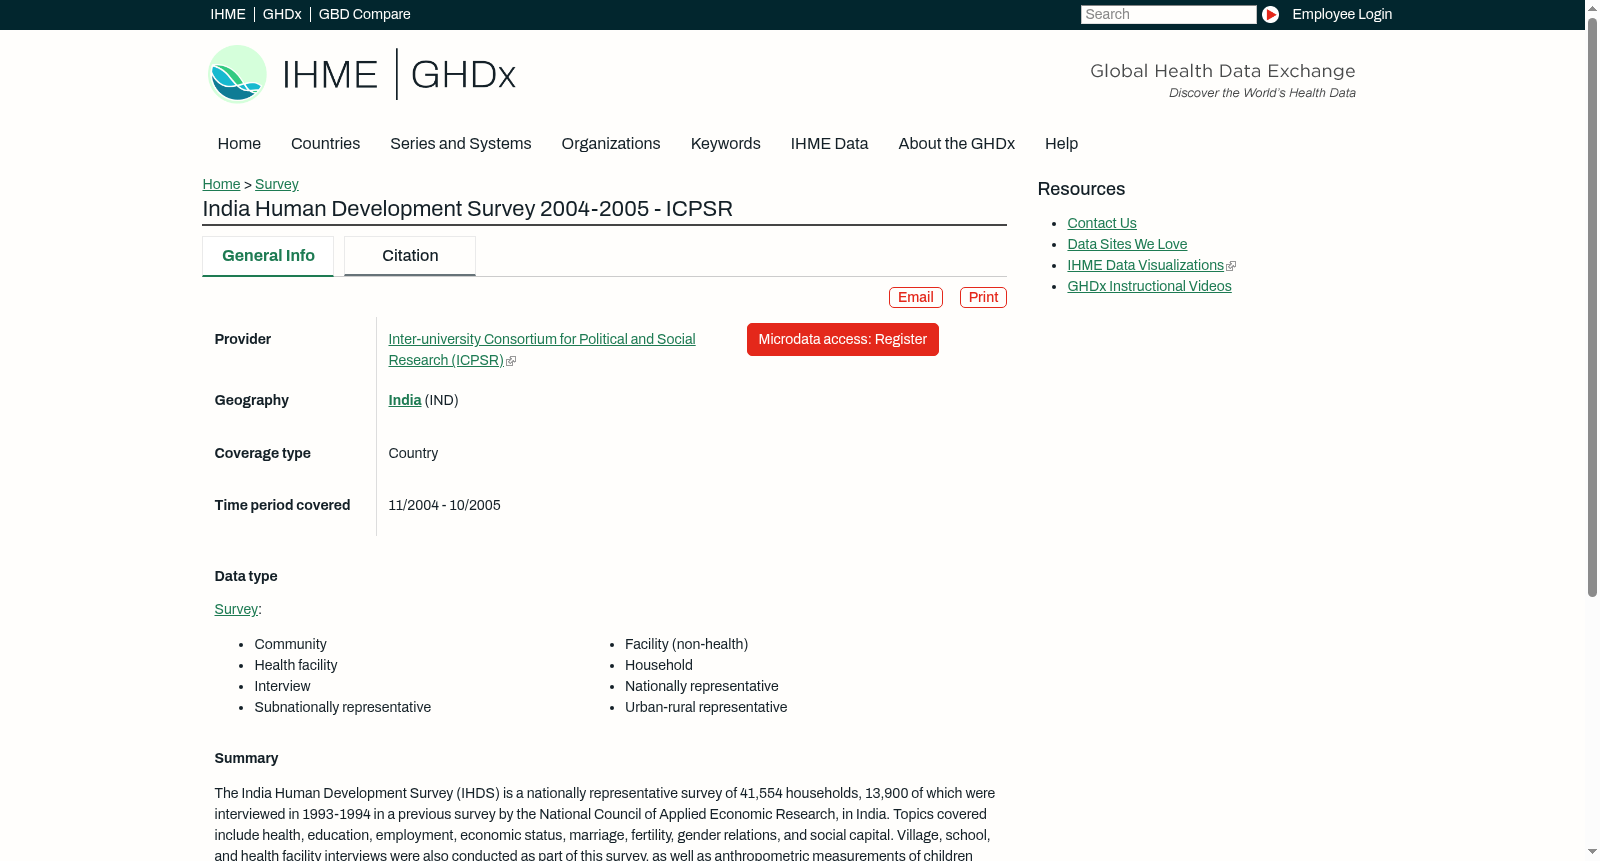
Task: Switch to the Citation tab
Action: [x=410, y=256]
